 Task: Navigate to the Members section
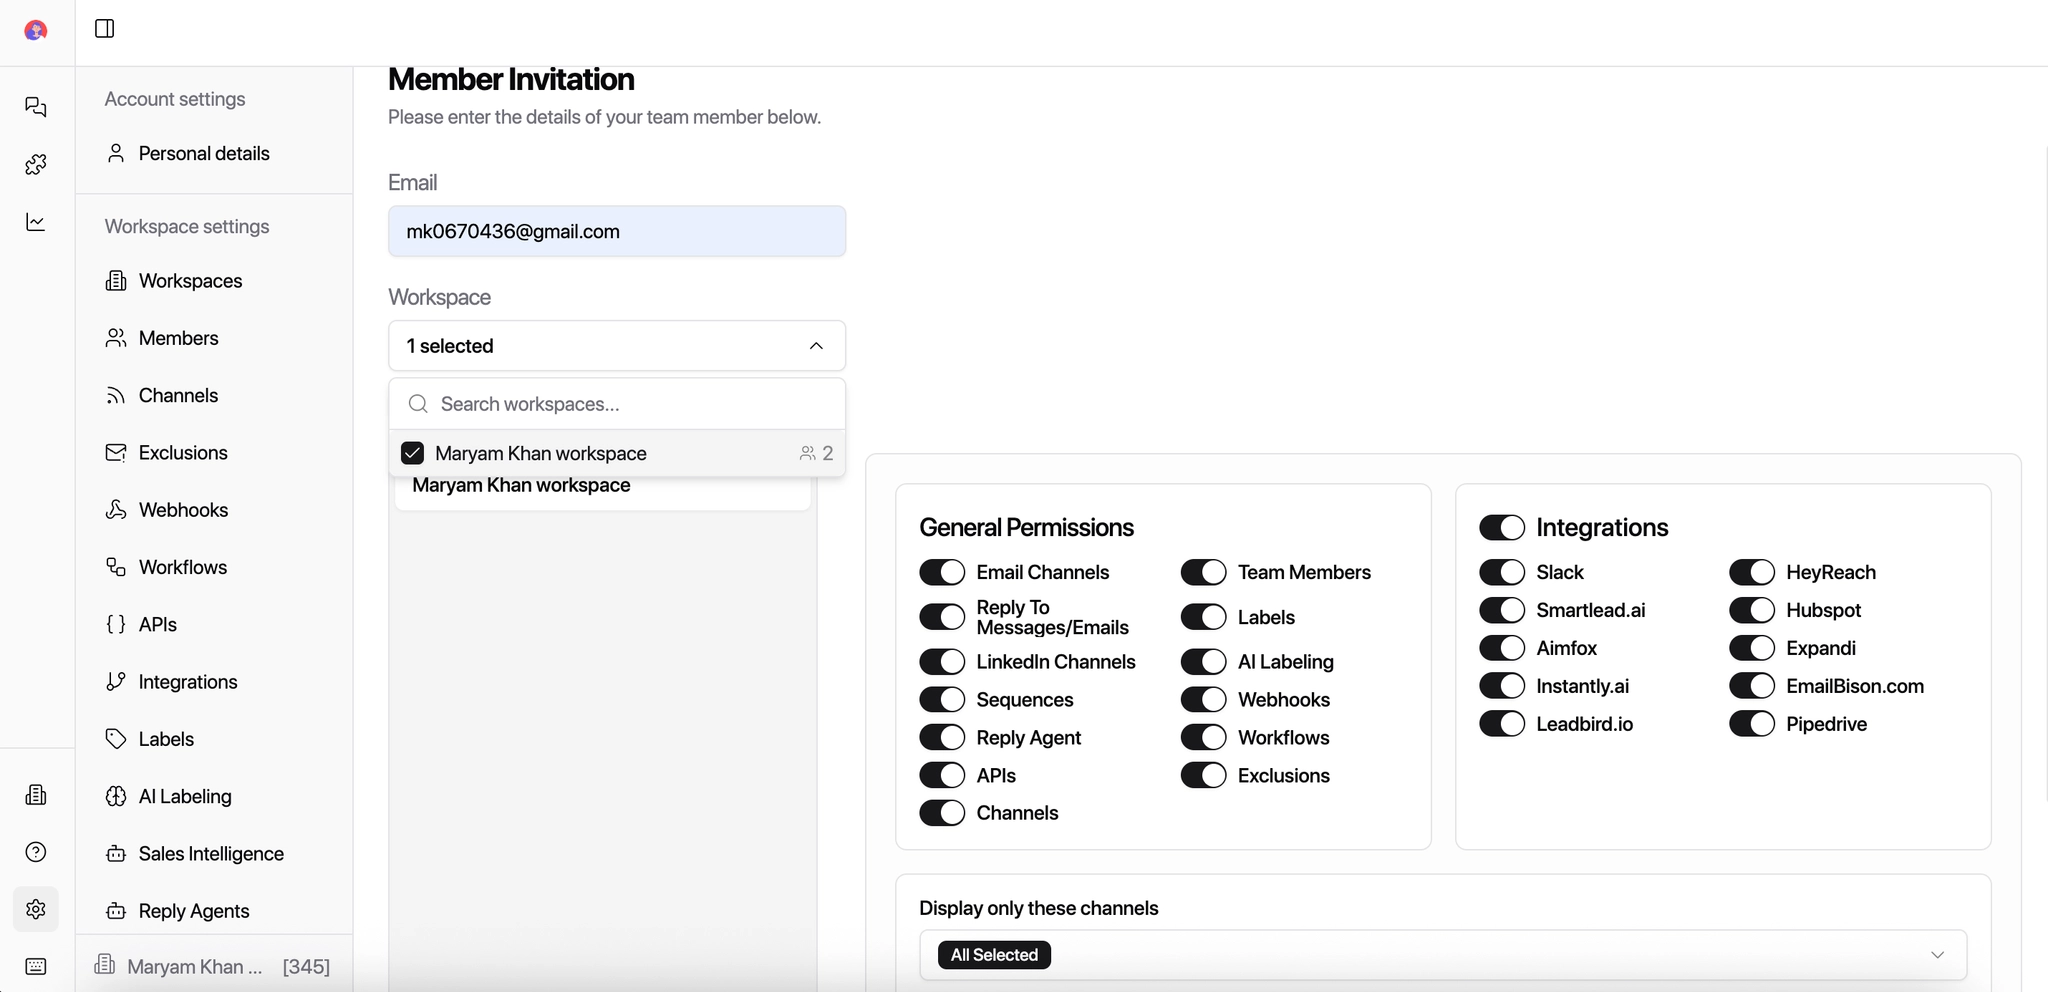click(179, 338)
